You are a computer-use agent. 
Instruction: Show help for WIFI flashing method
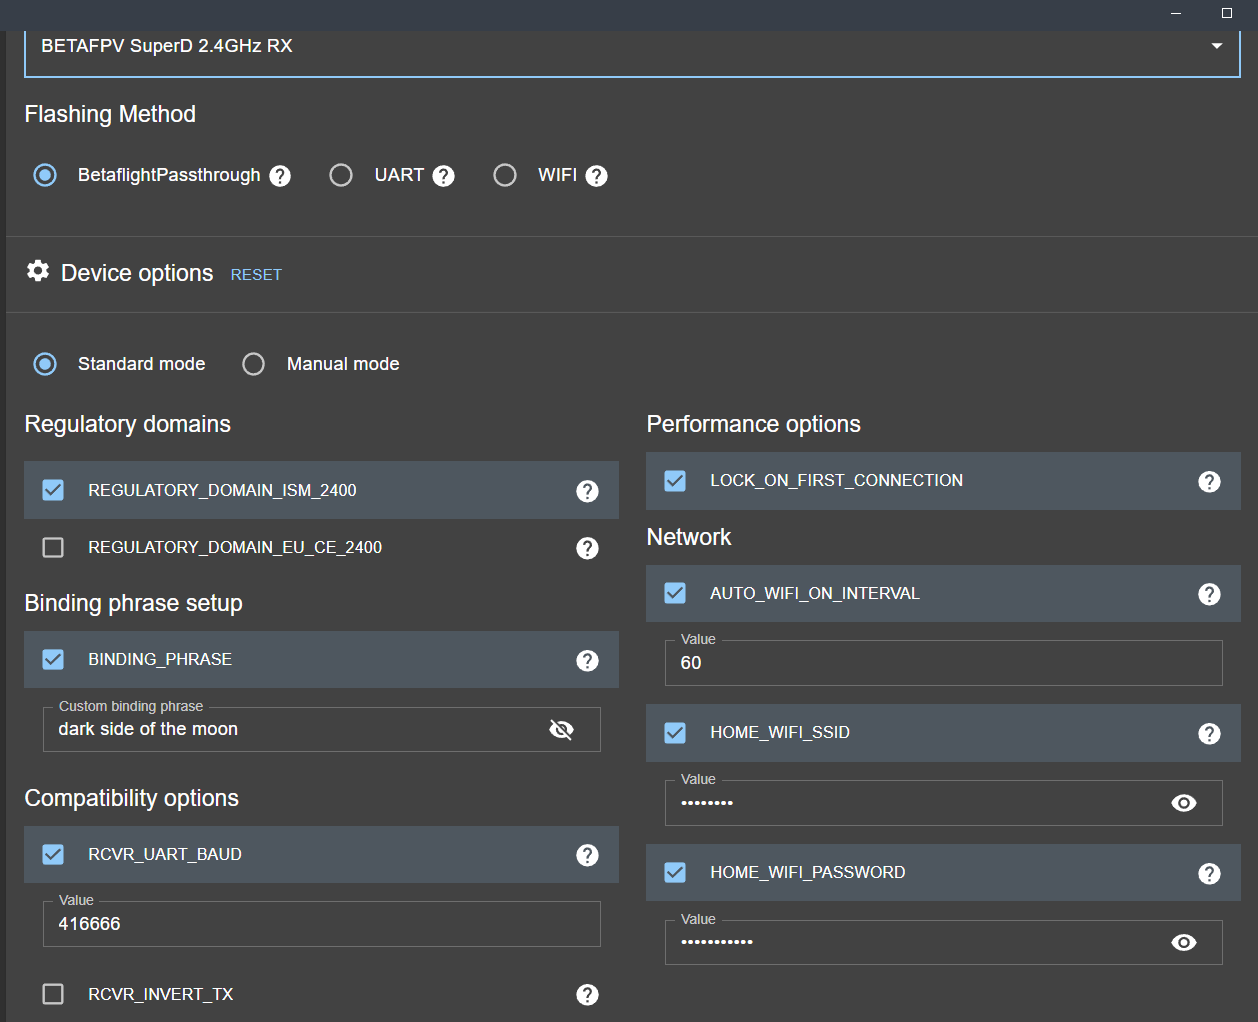[597, 176]
